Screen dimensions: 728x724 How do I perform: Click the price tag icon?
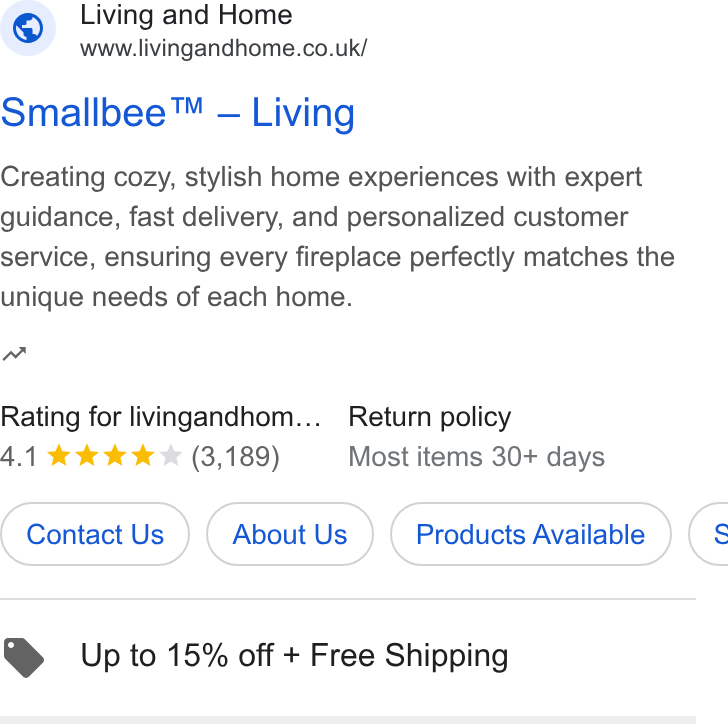click(x=24, y=657)
